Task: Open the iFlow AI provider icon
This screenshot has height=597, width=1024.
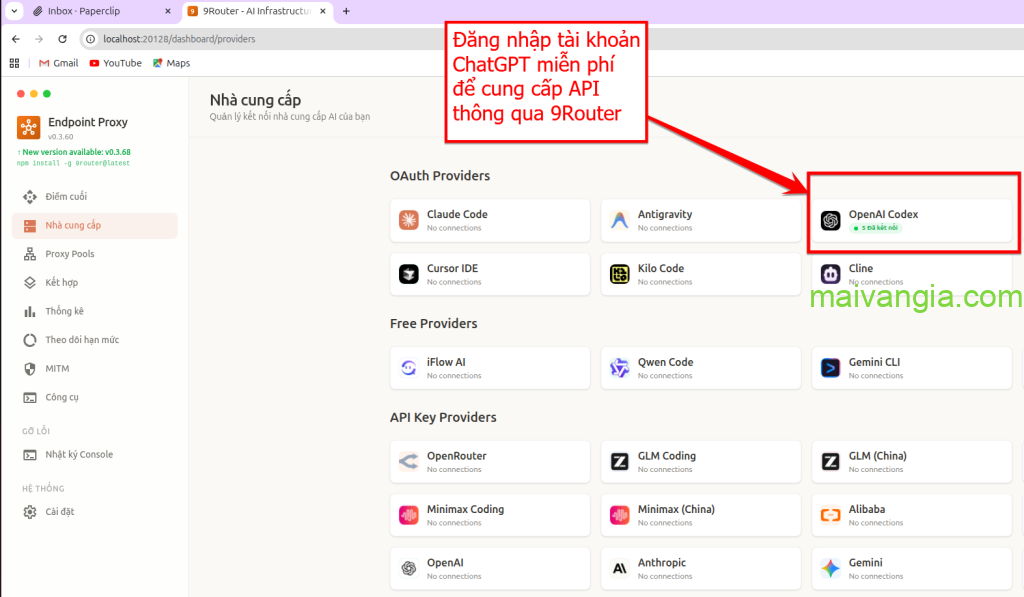Action: (x=408, y=368)
